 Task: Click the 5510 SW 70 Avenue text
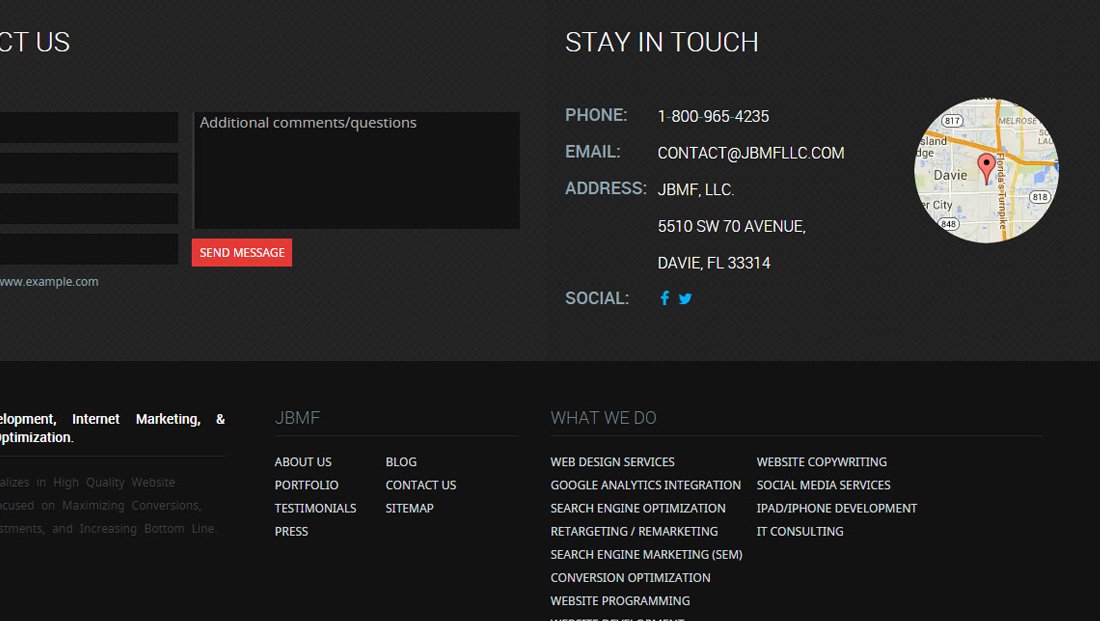[732, 226]
